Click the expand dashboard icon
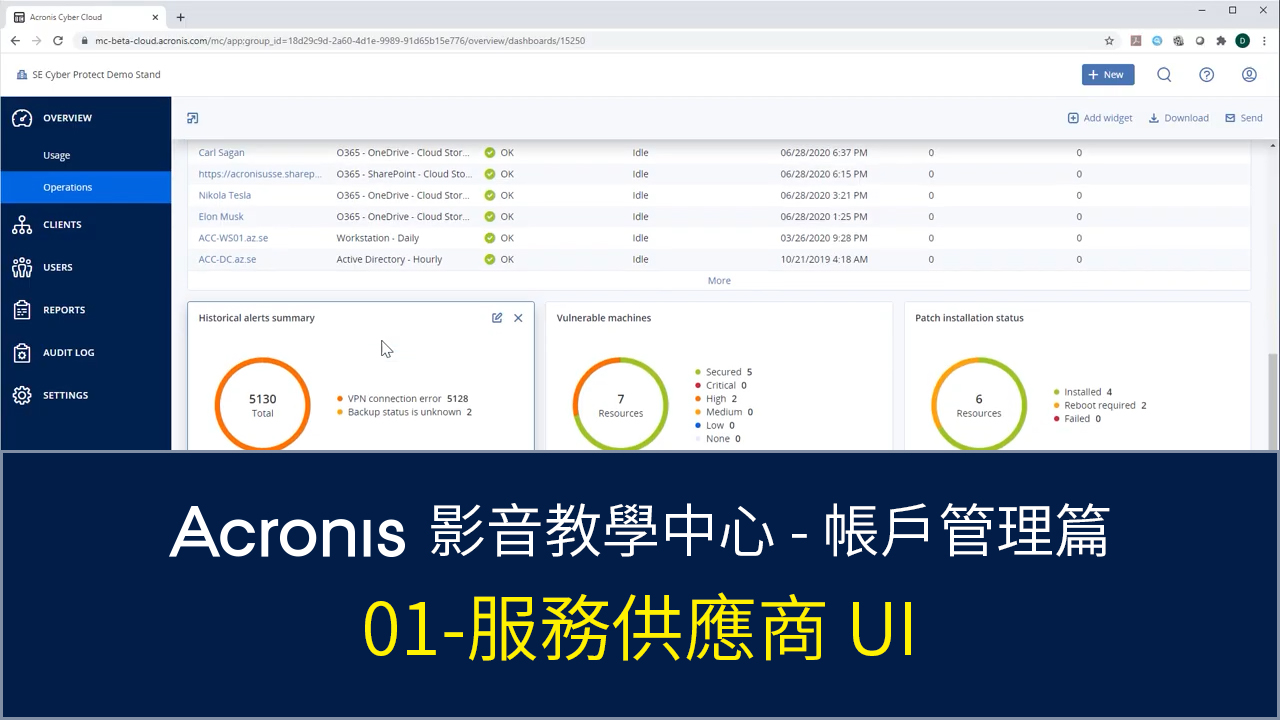Screen dimensions: 1280x720 [193, 118]
